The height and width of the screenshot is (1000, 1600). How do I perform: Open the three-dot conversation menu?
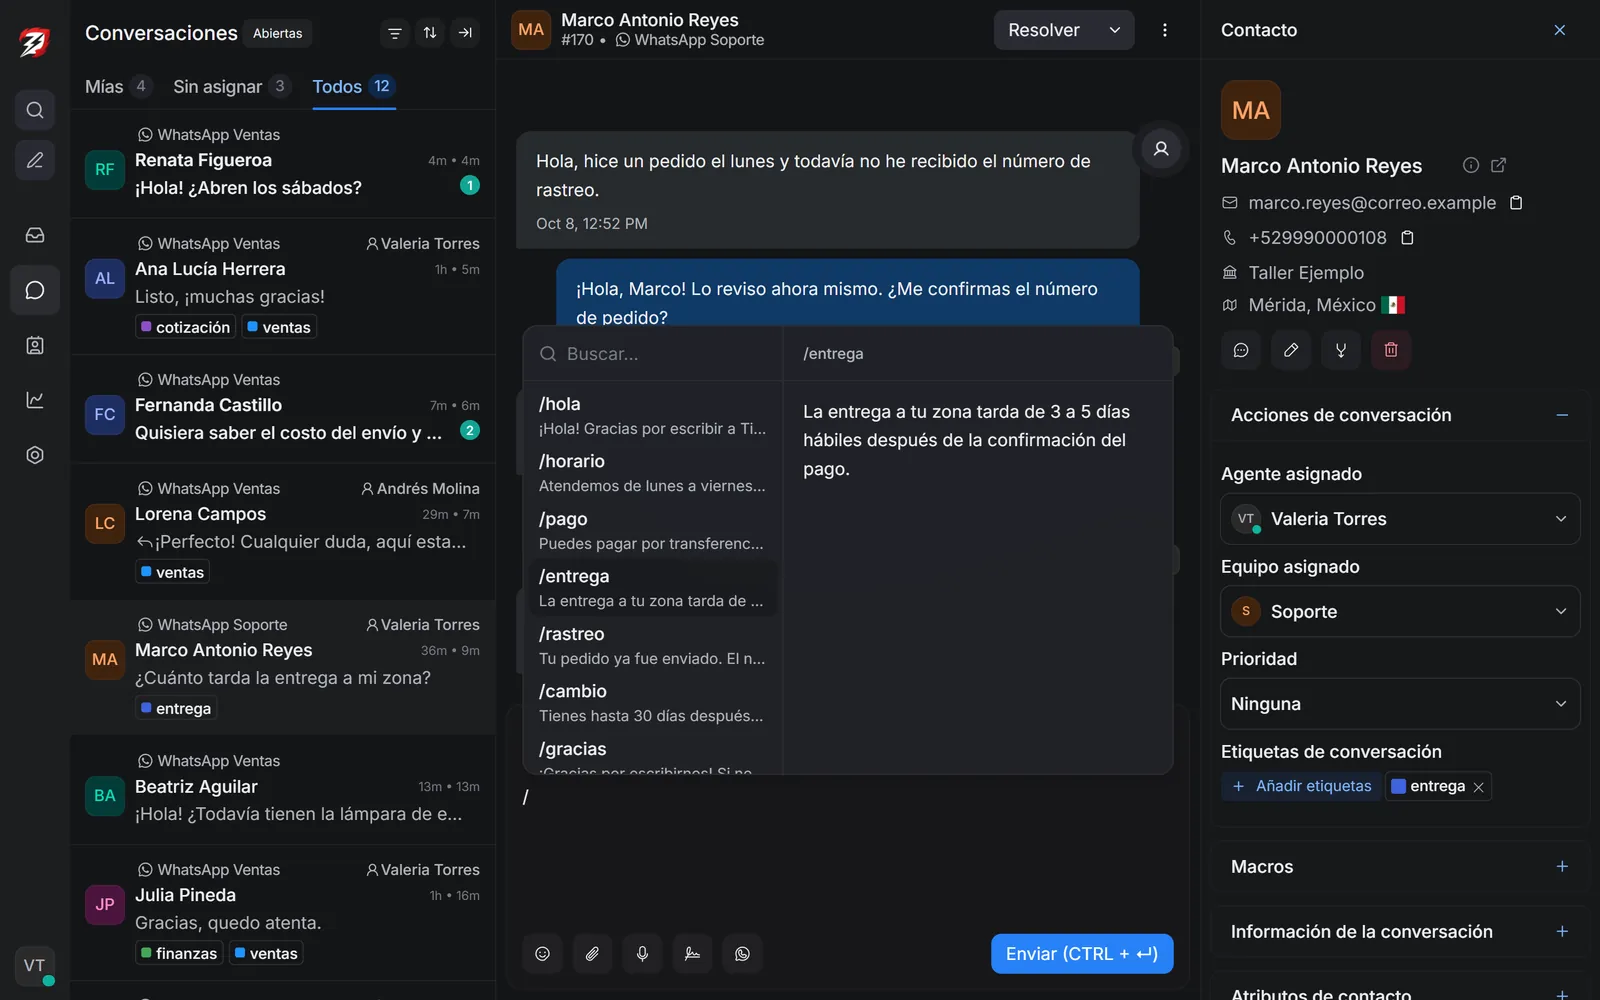click(1165, 30)
